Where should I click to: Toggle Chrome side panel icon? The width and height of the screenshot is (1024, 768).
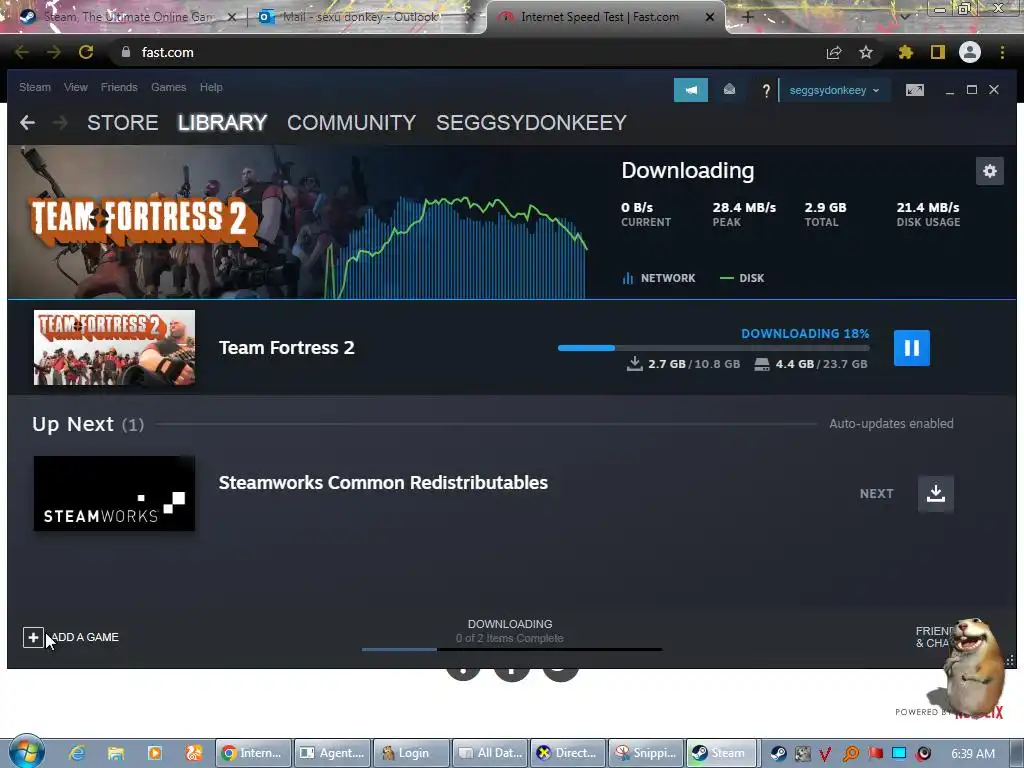click(938, 52)
